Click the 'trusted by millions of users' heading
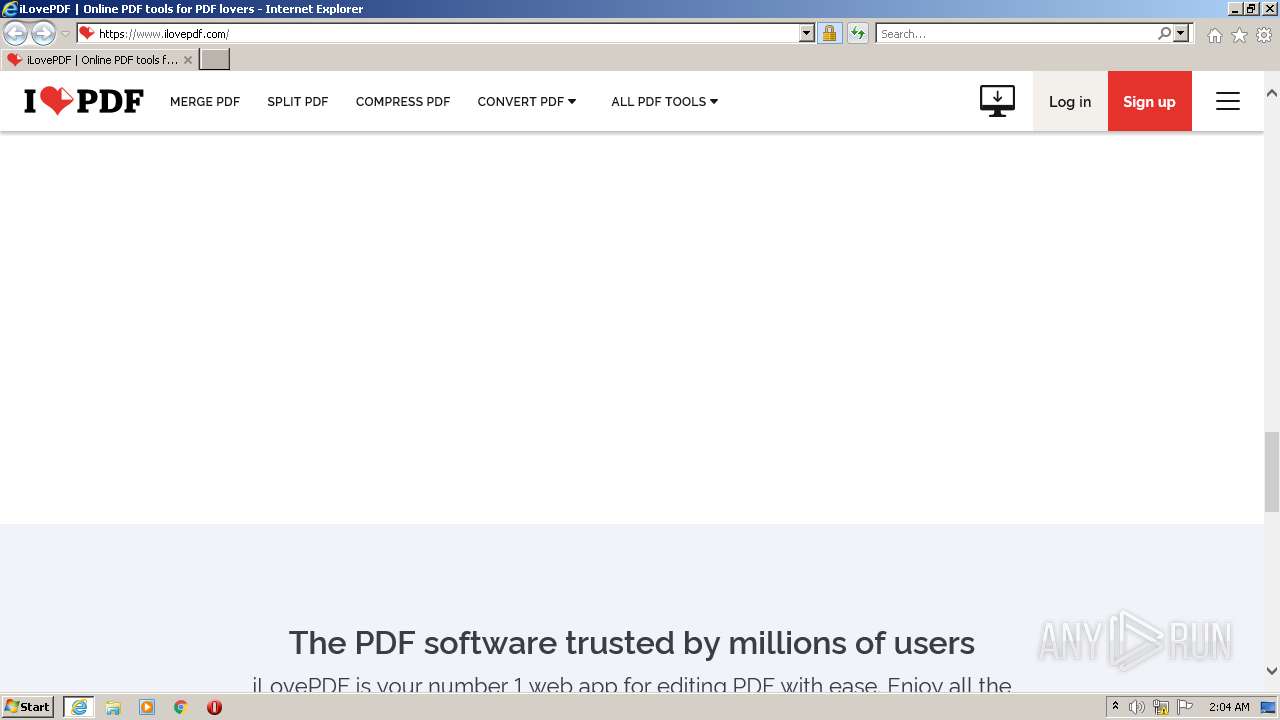This screenshot has height=720, width=1280. click(631, 642)
